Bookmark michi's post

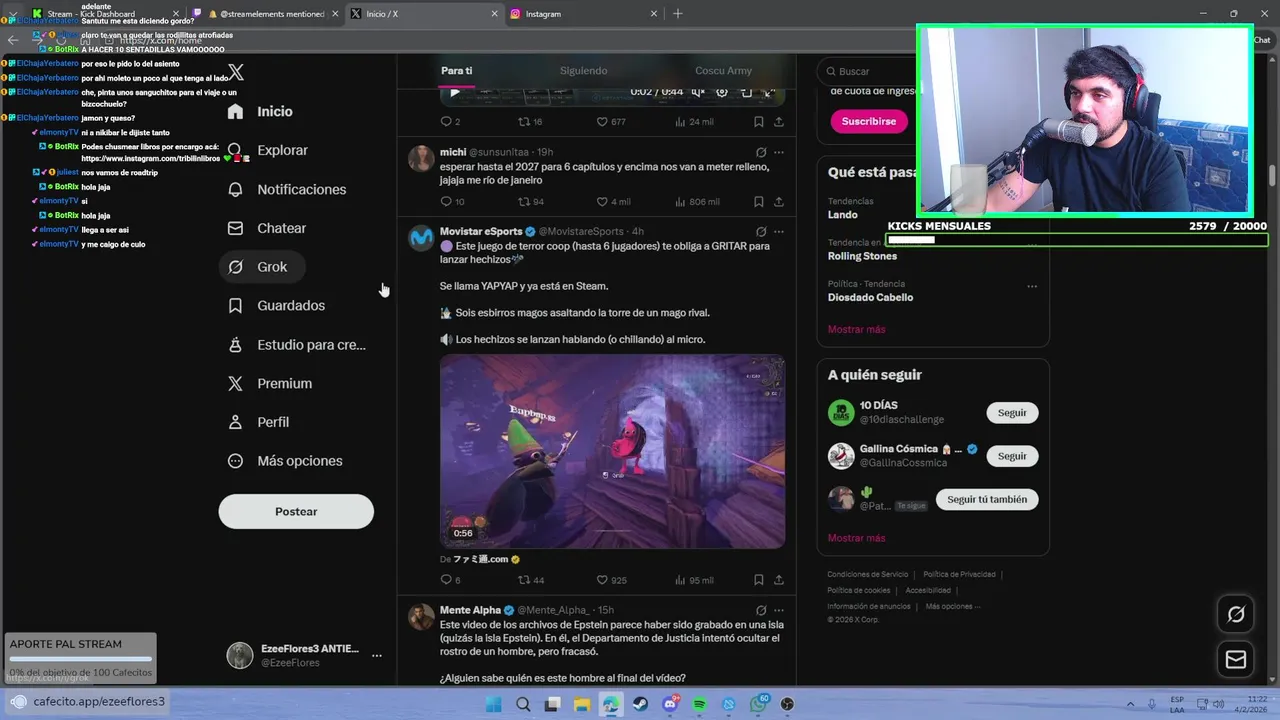758,201
